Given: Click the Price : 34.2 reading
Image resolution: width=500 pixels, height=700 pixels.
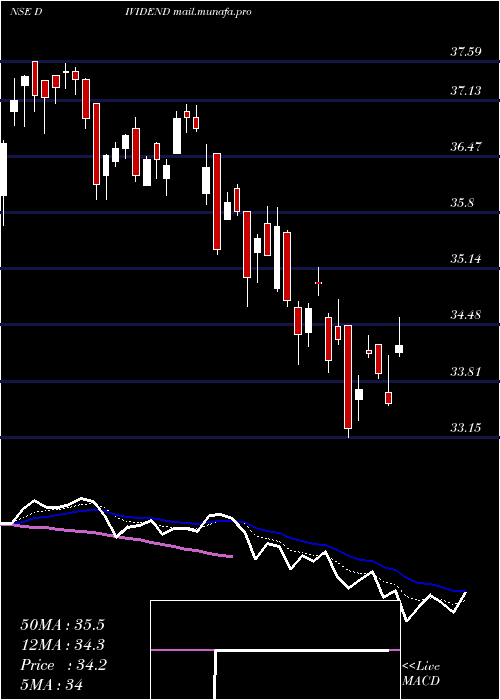Looking at the screenshot, I should (63, 666).
